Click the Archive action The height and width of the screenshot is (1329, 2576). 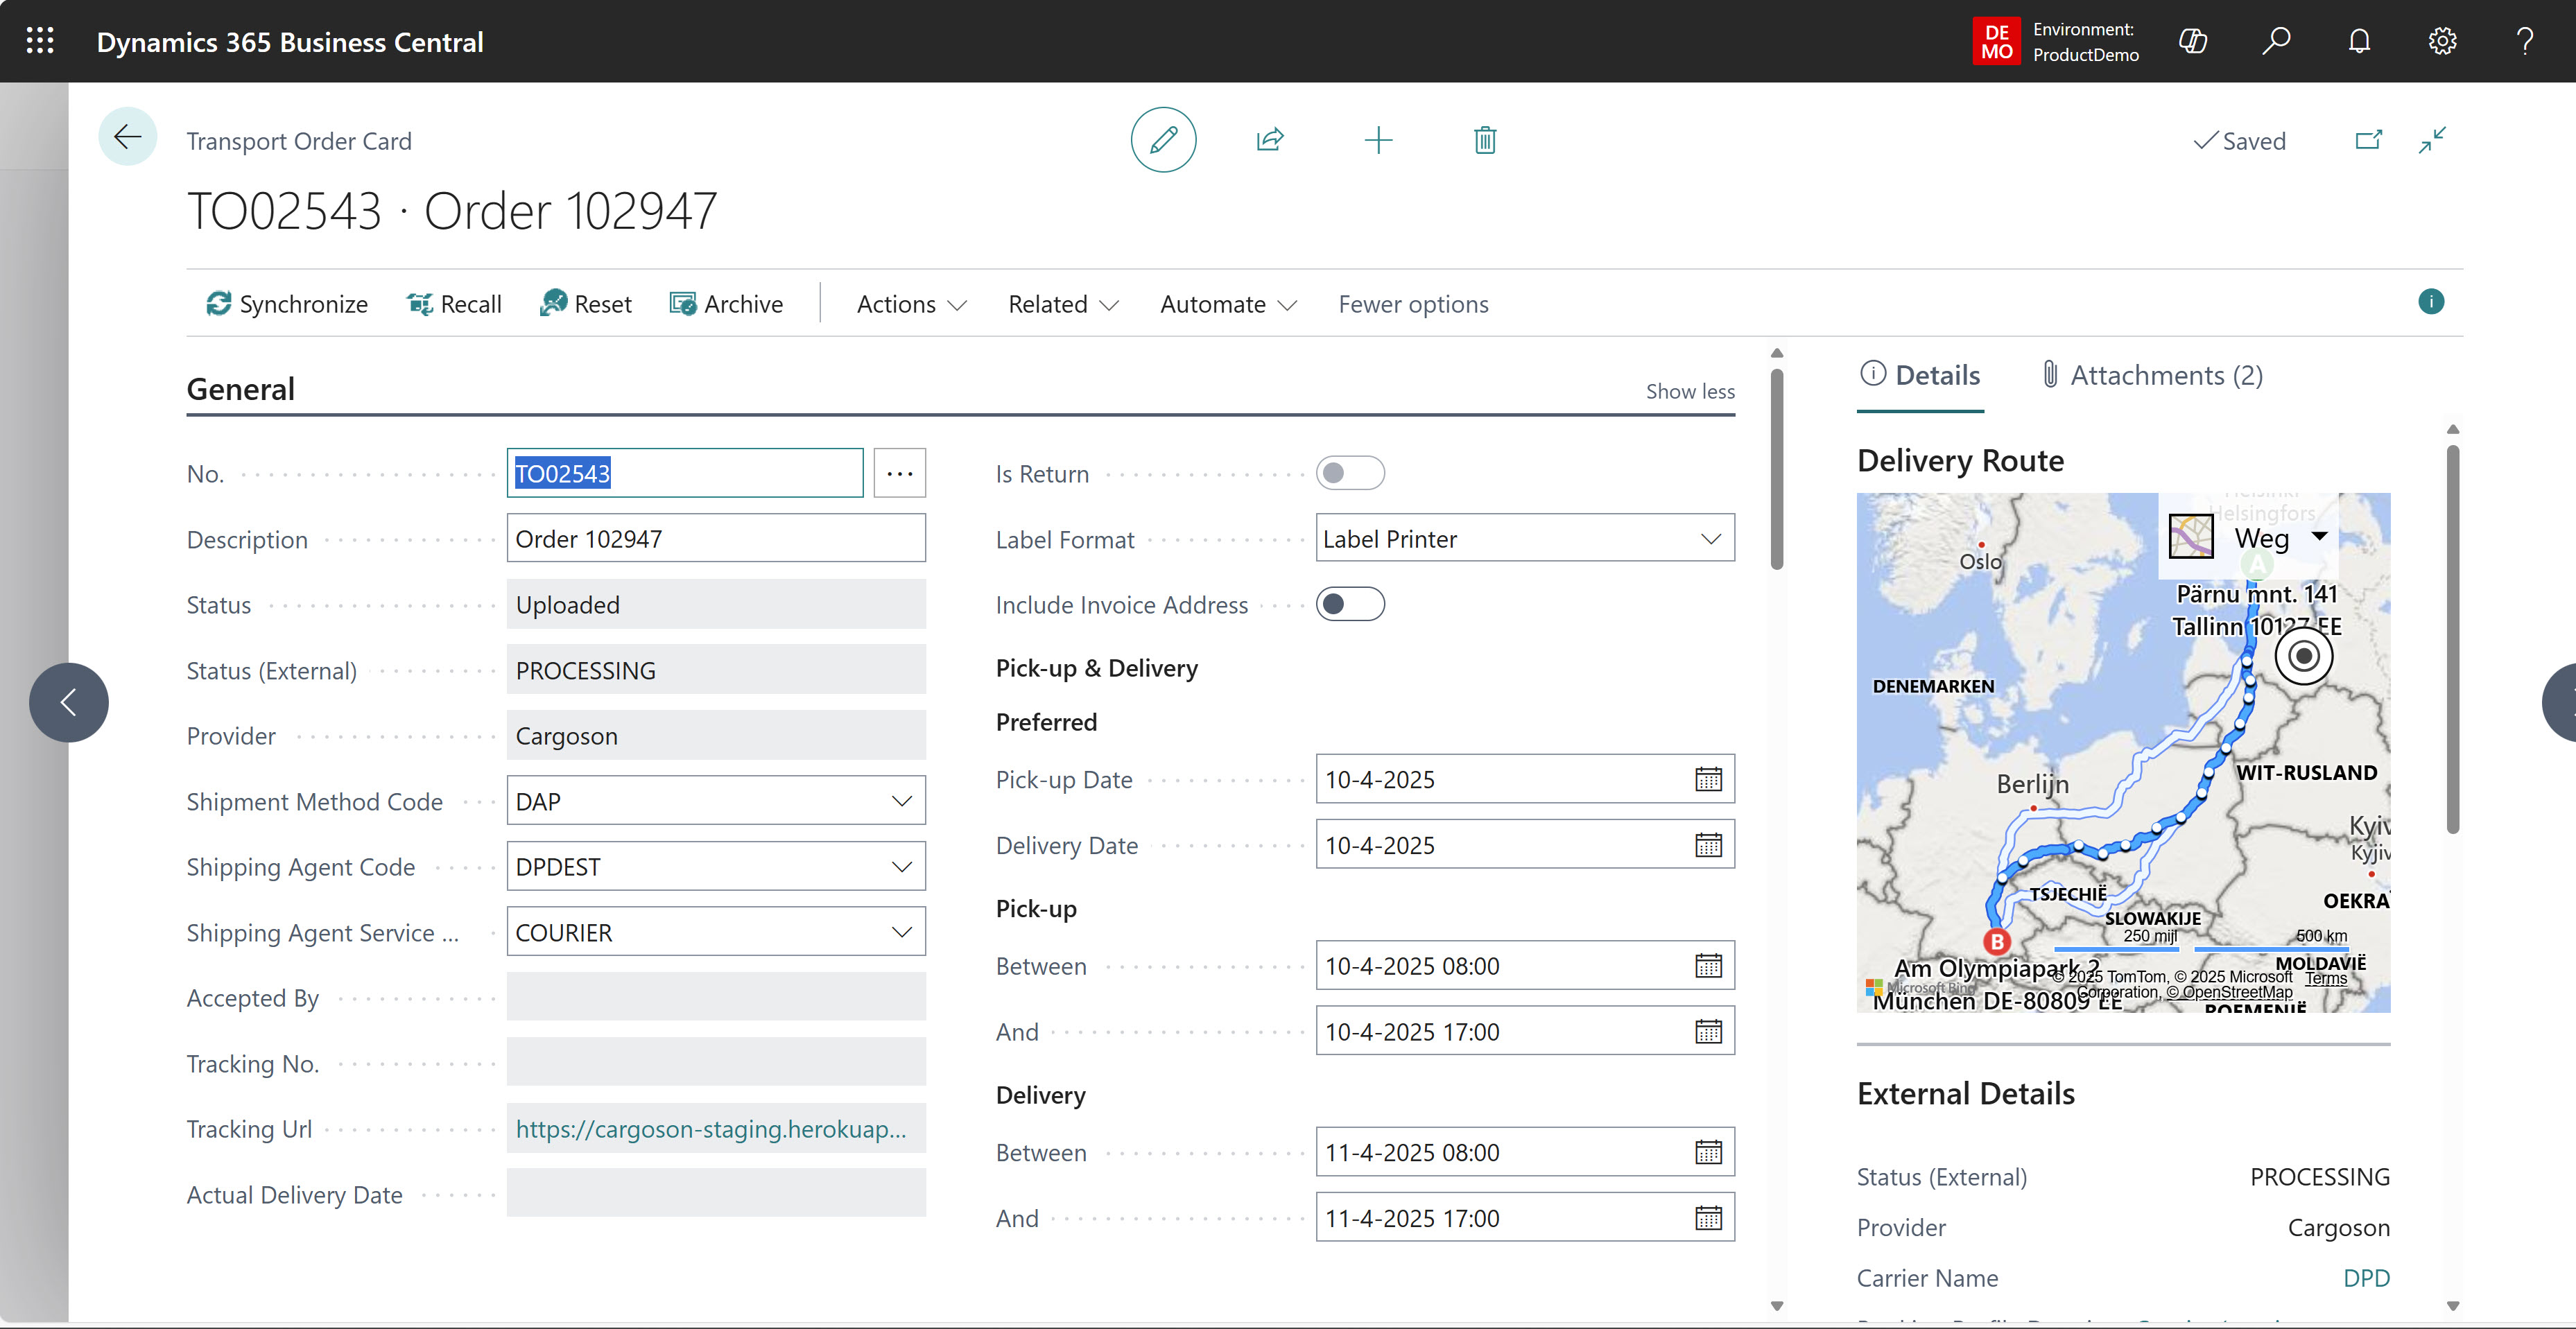point(726,304)
